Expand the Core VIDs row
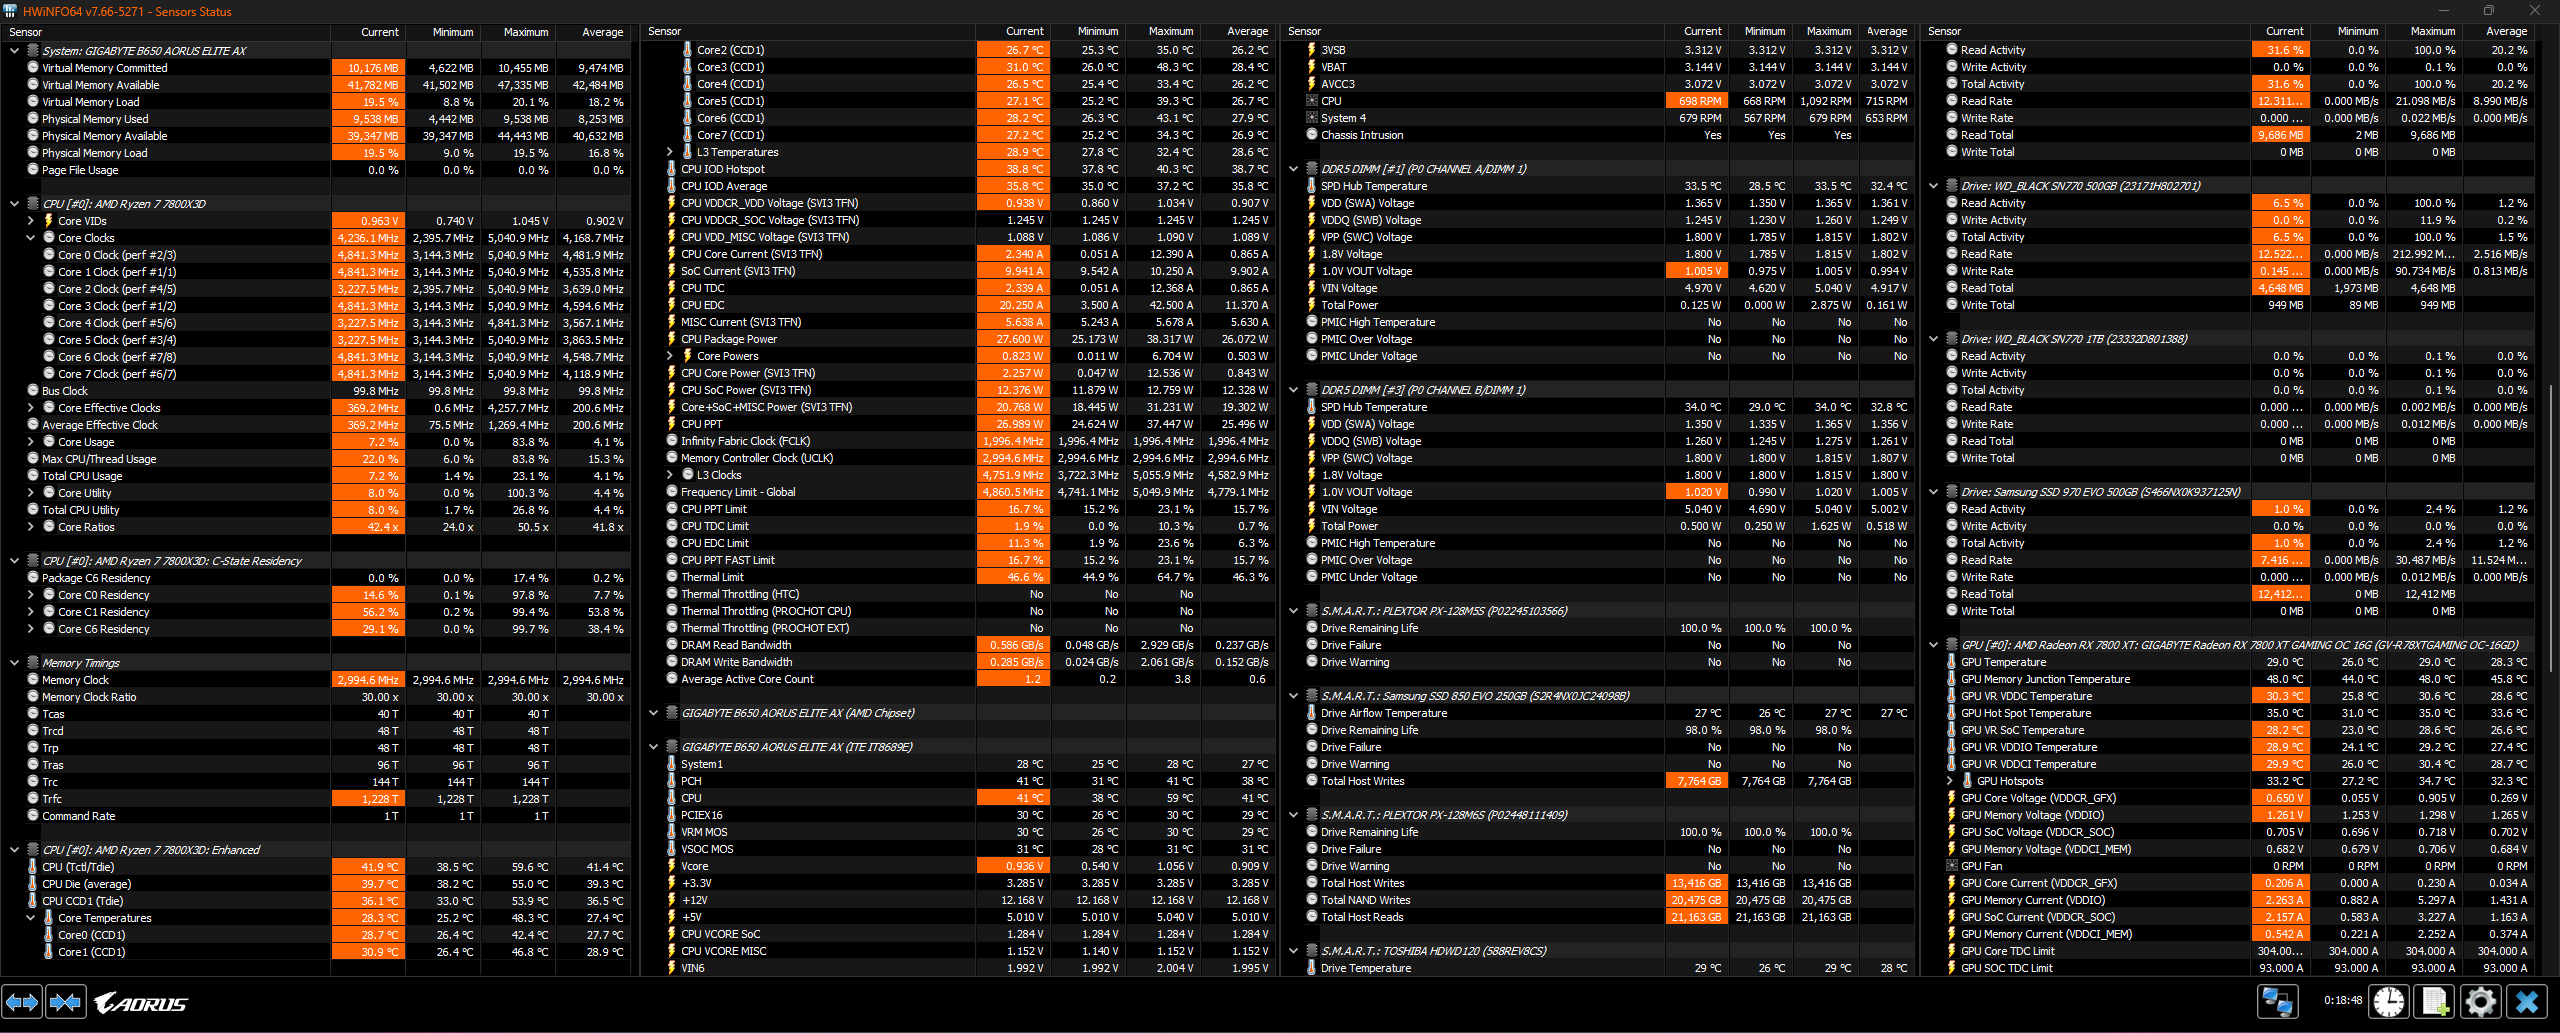Image resolution: width=2560 pixels, height=1033 pixels. (30, 221)
